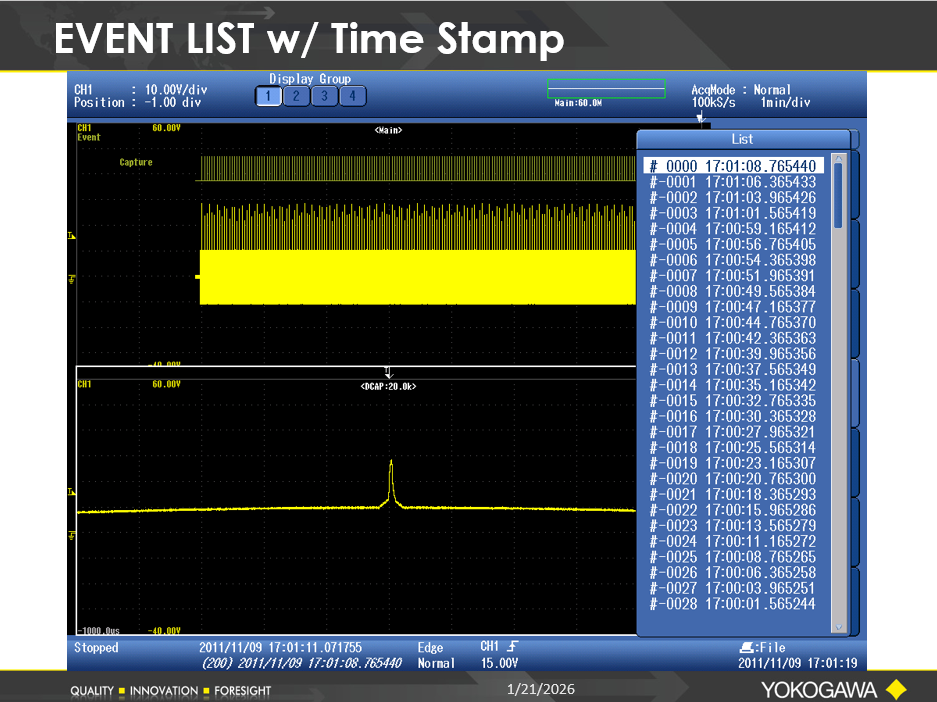Click the File printer icon in status bar

tap(745, 648)
